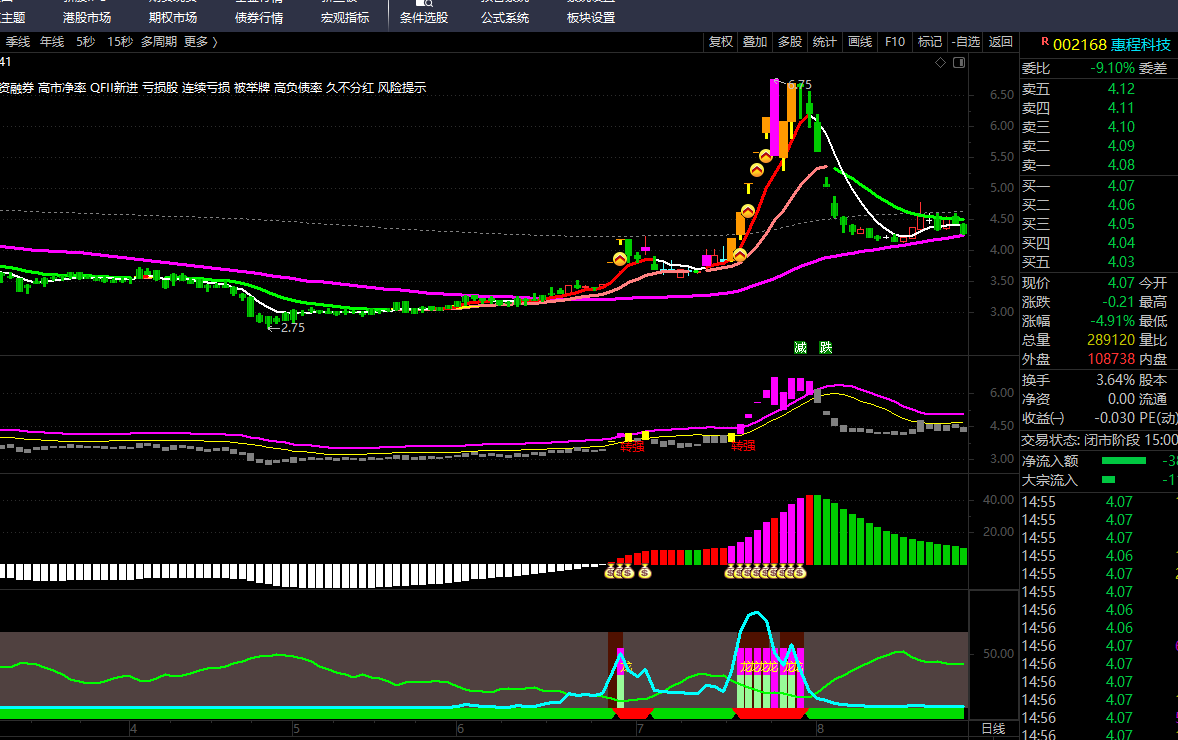
Task: Open the 多周期 multi-period selector
Action: pos(158,42)
